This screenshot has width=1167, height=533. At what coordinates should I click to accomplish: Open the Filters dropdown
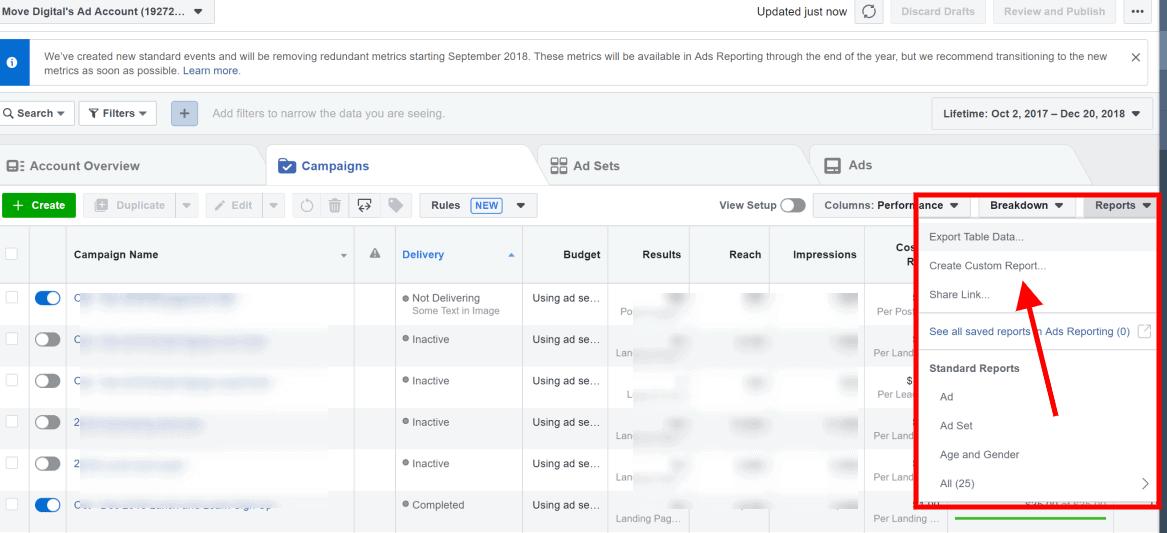pos(118,113)
